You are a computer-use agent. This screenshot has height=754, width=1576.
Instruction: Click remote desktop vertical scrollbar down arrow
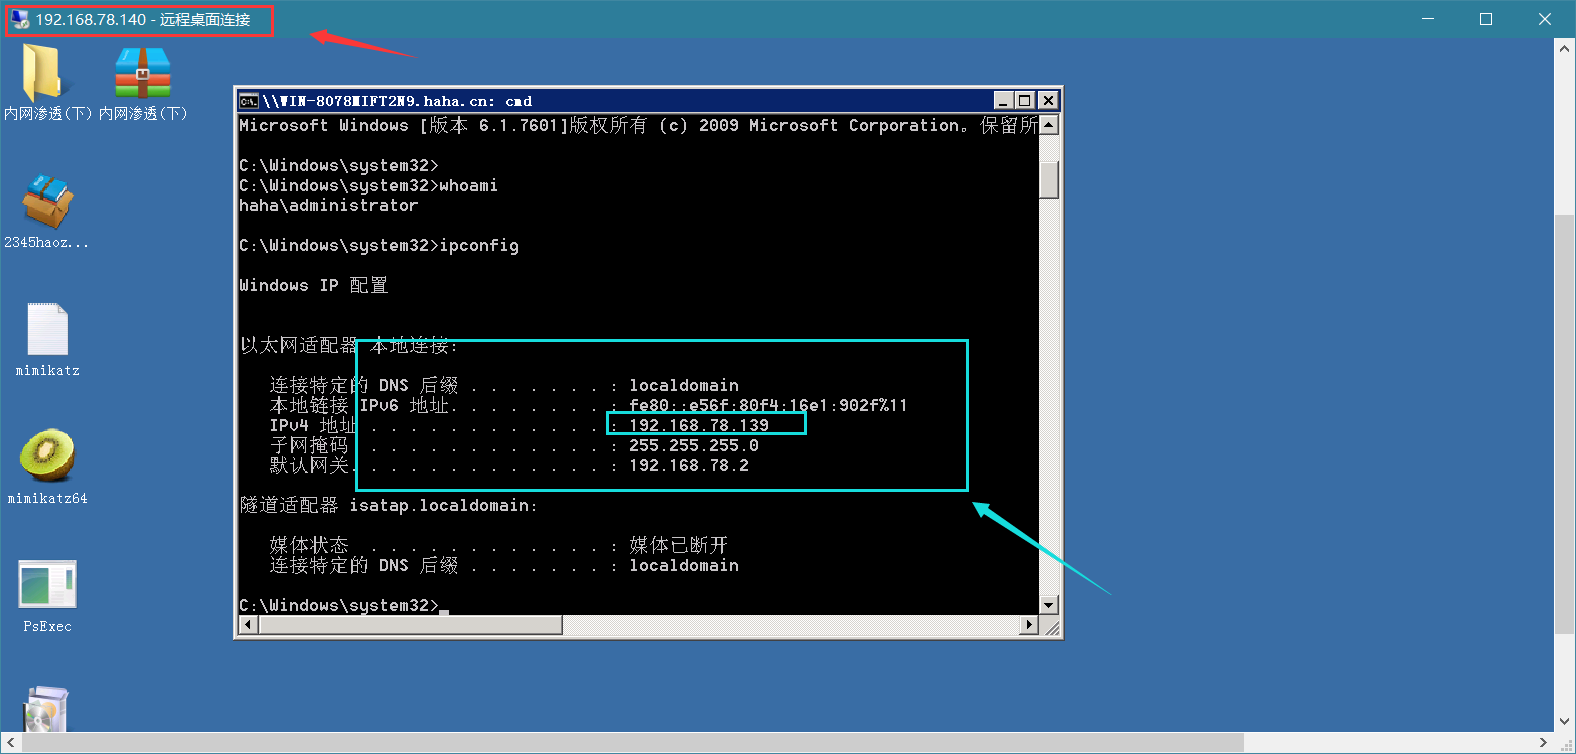pyautogui.click(x=1565, y=721)
